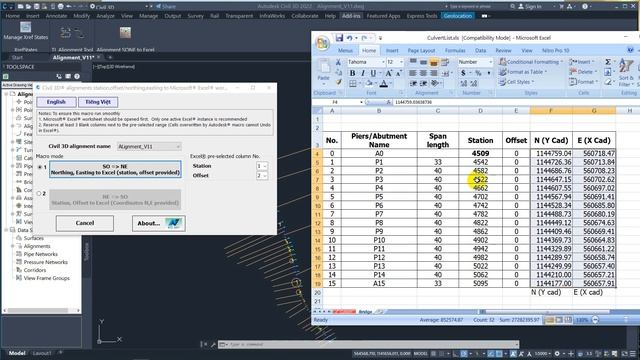The image size is (640, 360).
Task: Select the Corridors tree item
Action: click(x=35, y=270)
